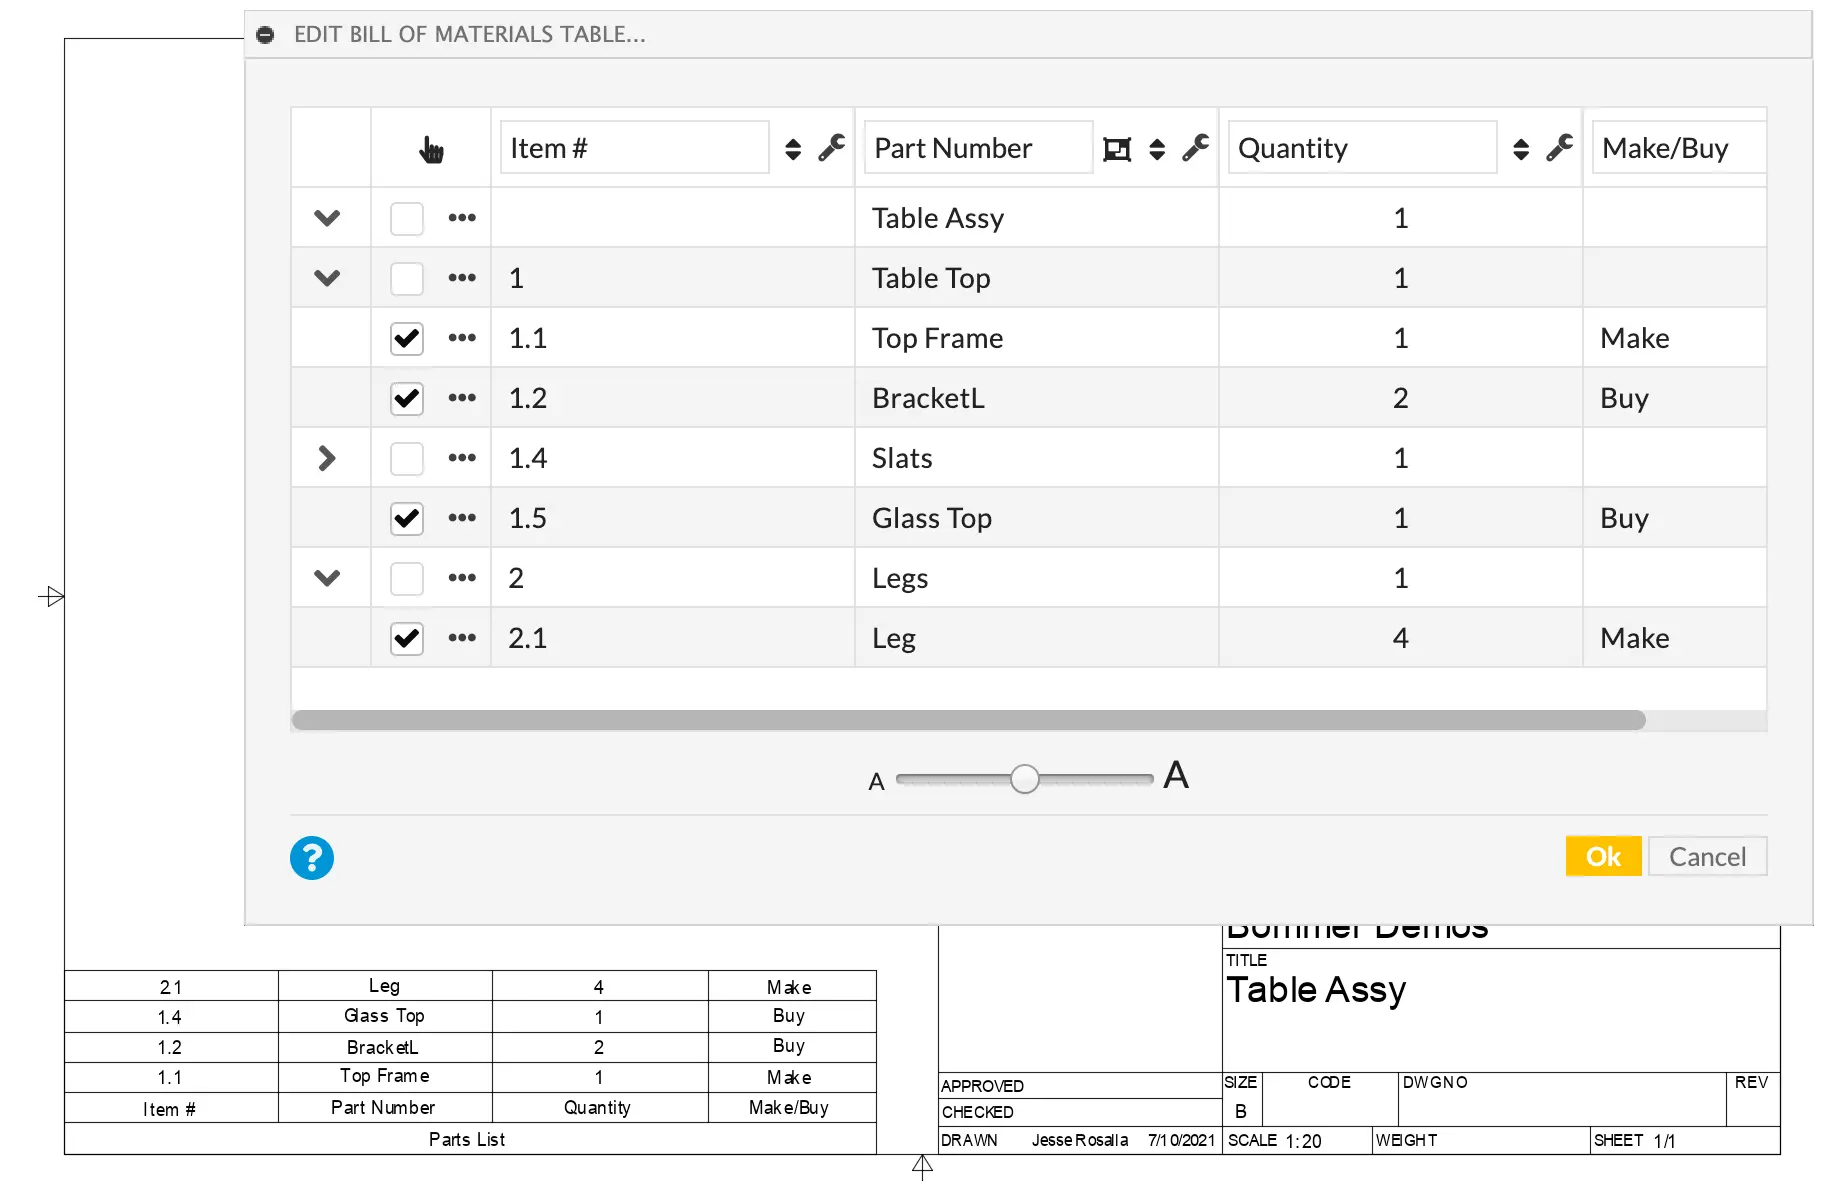This screenshot has height=1190, width=1844.
Task: Cancel the Edit Bill of Materials dialog
Action: pos(1707,856)
